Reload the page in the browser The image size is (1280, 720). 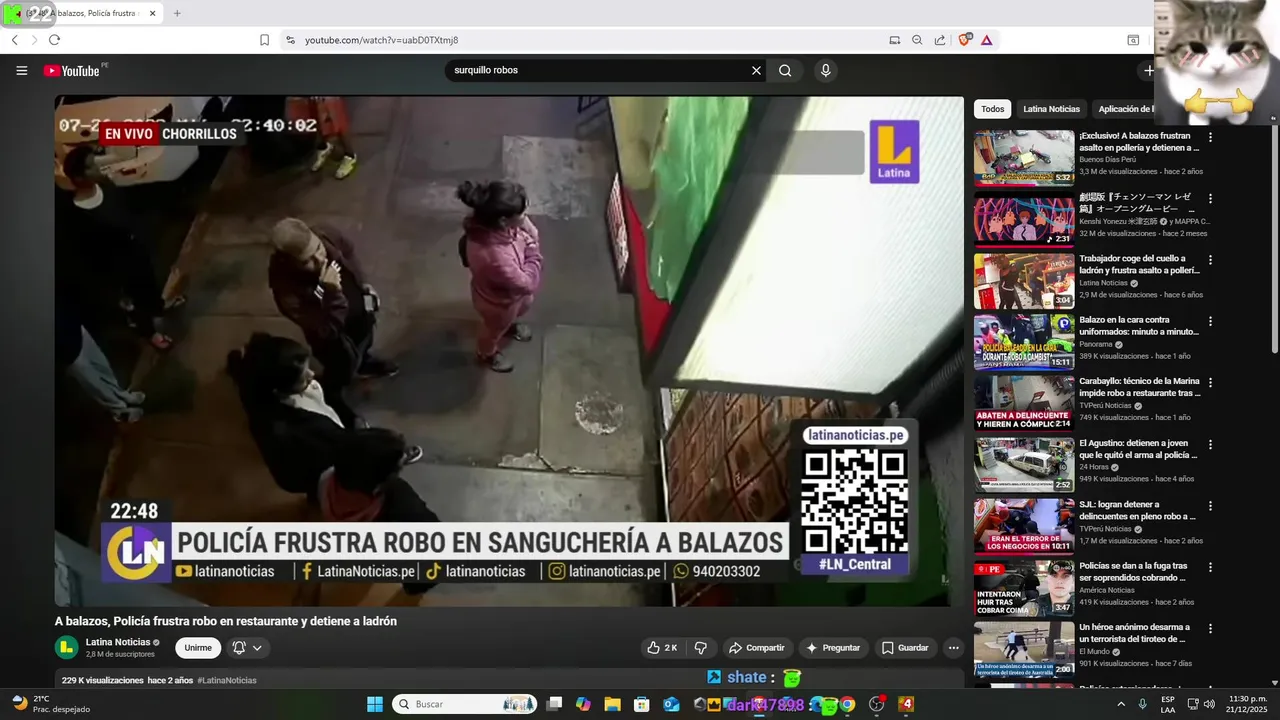54,40
